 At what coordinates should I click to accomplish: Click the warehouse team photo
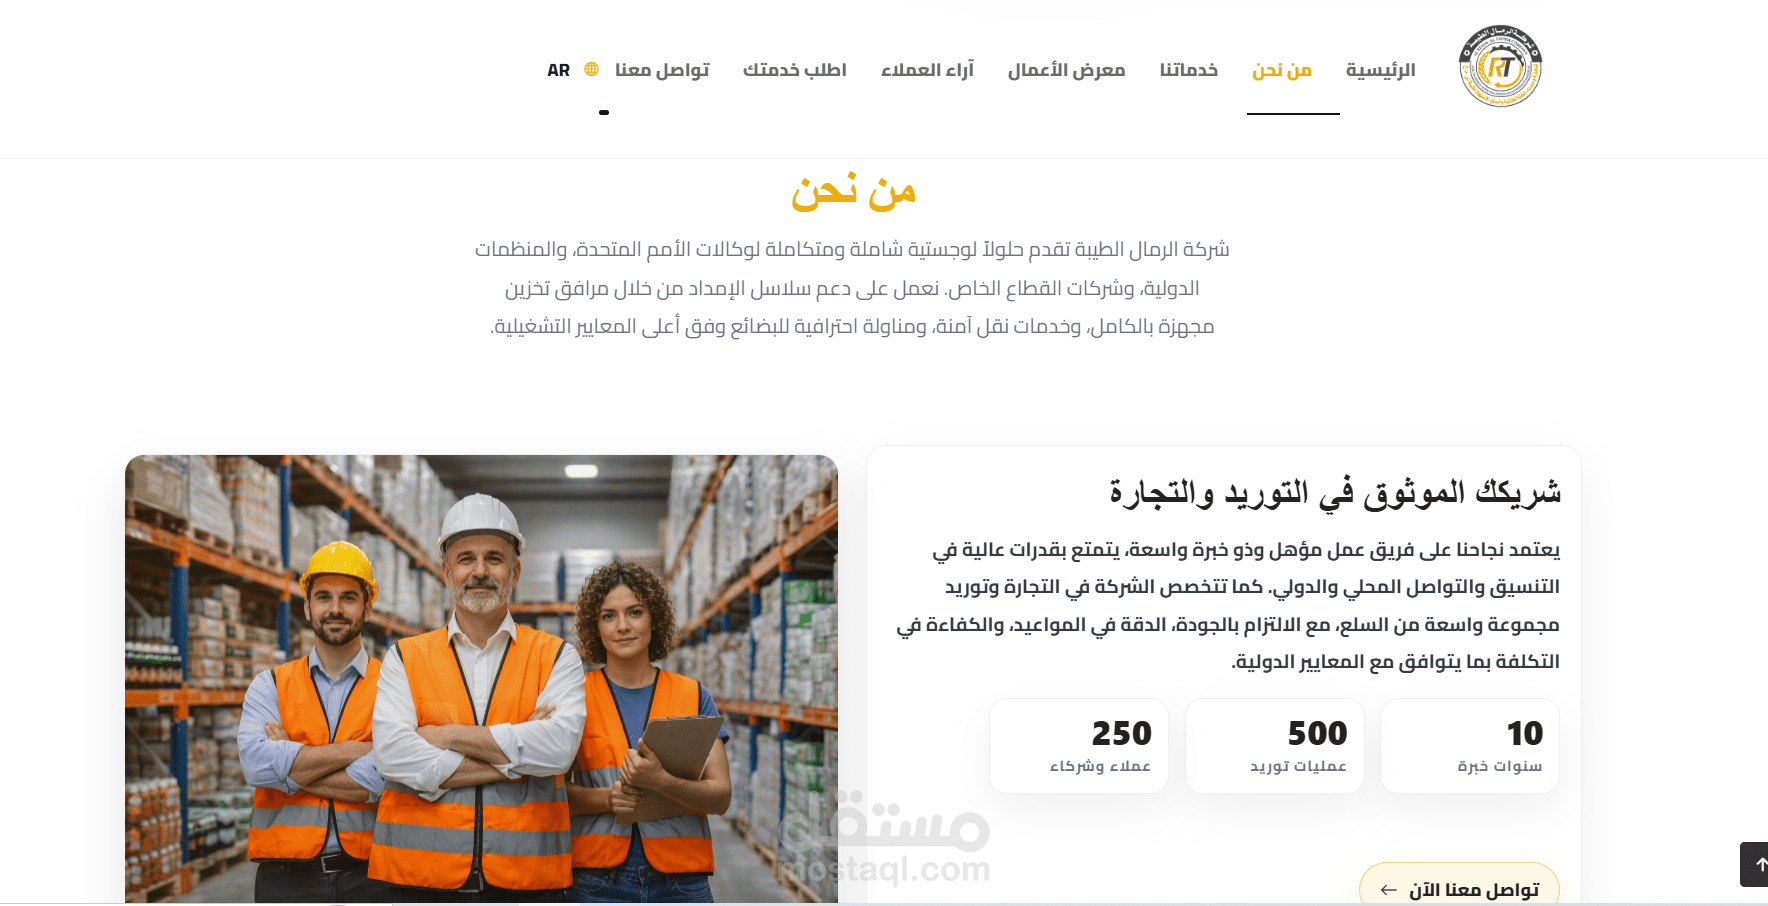click(x=481, y=679)
